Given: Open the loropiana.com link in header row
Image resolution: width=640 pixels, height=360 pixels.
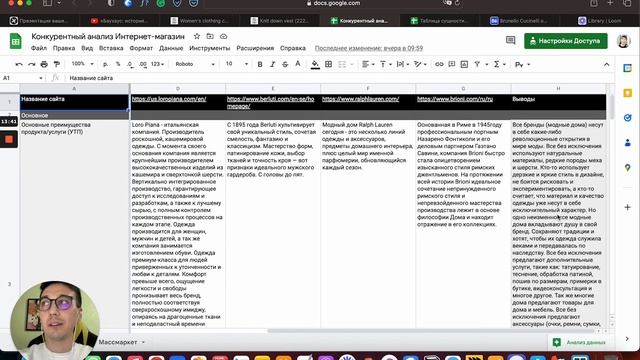Looking at the screenshot, I should (x=169, y=99).
